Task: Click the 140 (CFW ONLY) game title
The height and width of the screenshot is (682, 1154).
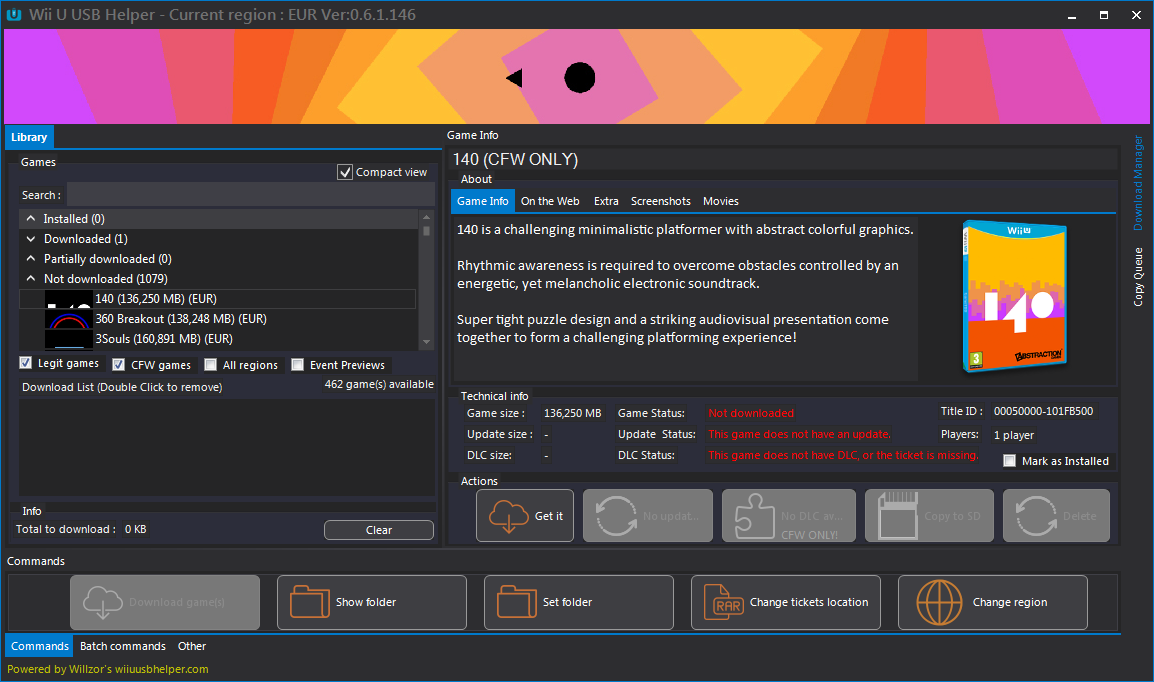Action: coord(515,159)
